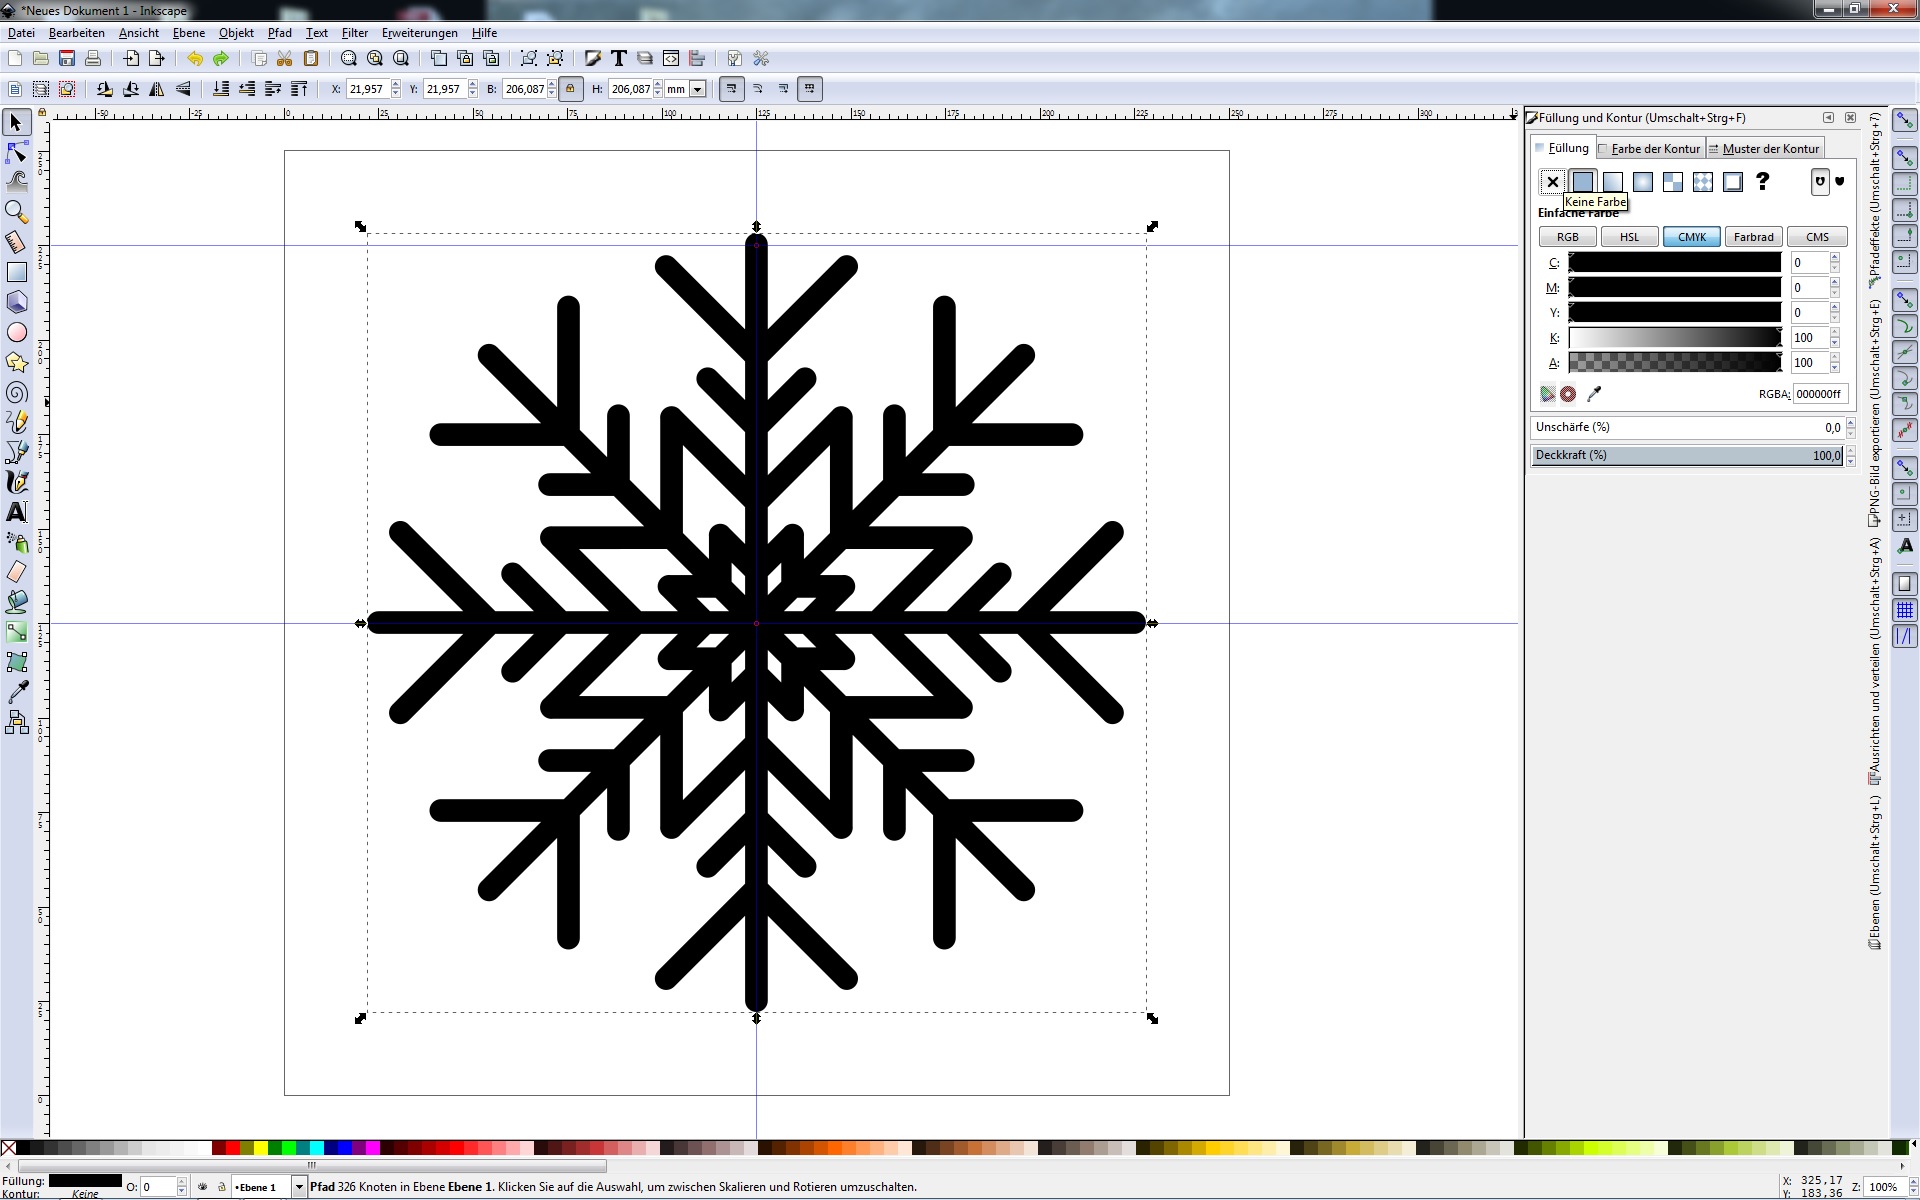Choose the Text tool in toolbox
Viewport: 1920px width, 1200px height.
16,512
